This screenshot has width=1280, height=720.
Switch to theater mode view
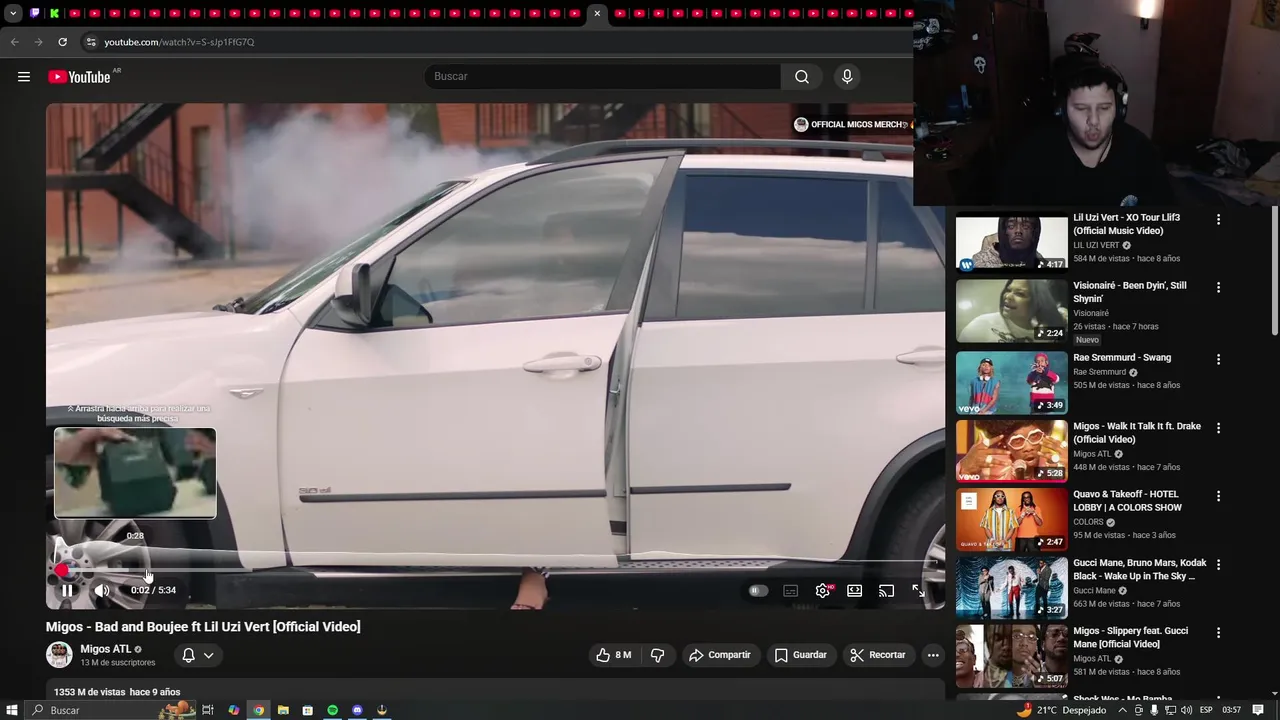coord(854,591)
